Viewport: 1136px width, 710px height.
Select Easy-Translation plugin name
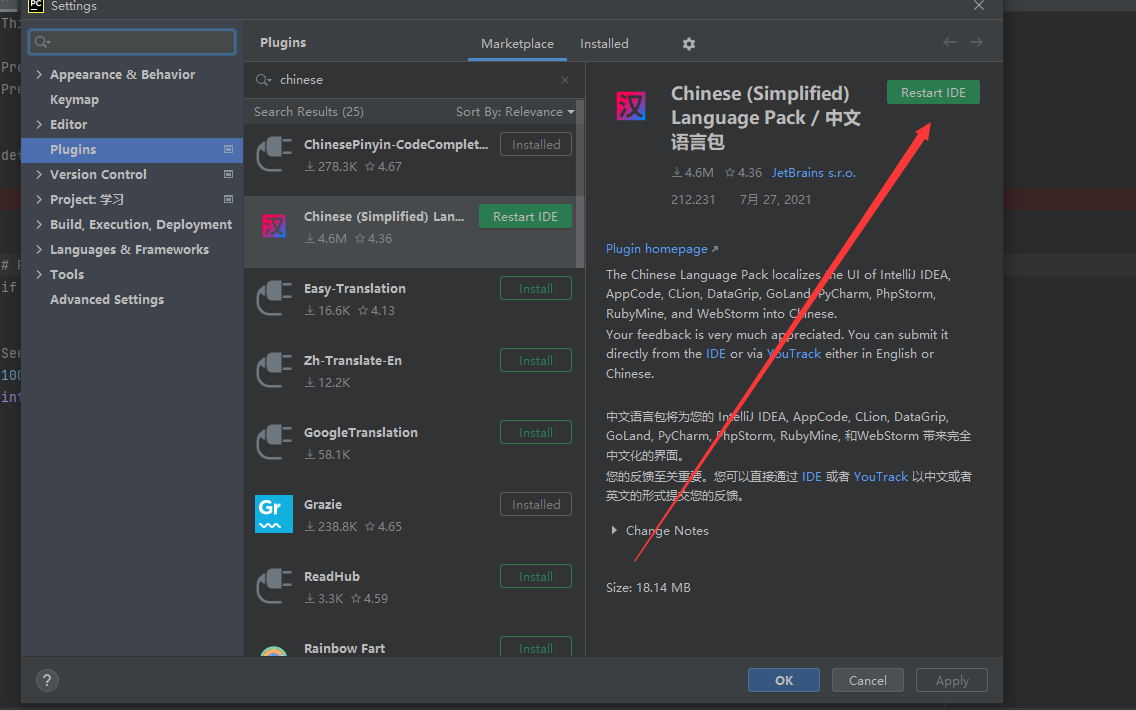354,288
